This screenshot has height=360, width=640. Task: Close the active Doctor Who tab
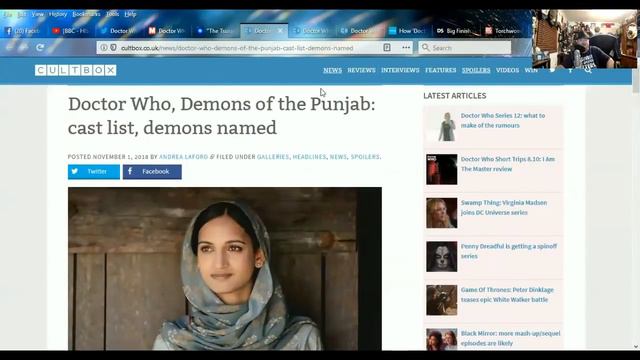[280, 31]
